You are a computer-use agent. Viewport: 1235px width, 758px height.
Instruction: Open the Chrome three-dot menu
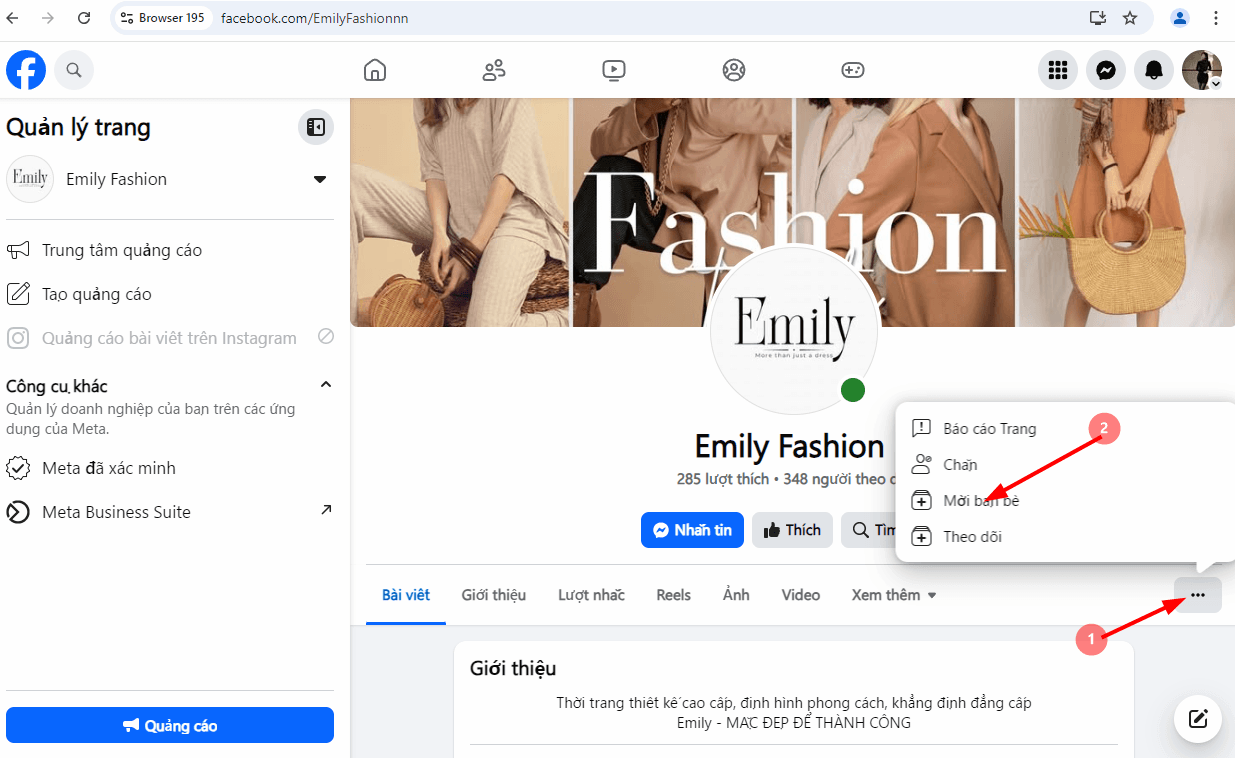point(1216,18)
